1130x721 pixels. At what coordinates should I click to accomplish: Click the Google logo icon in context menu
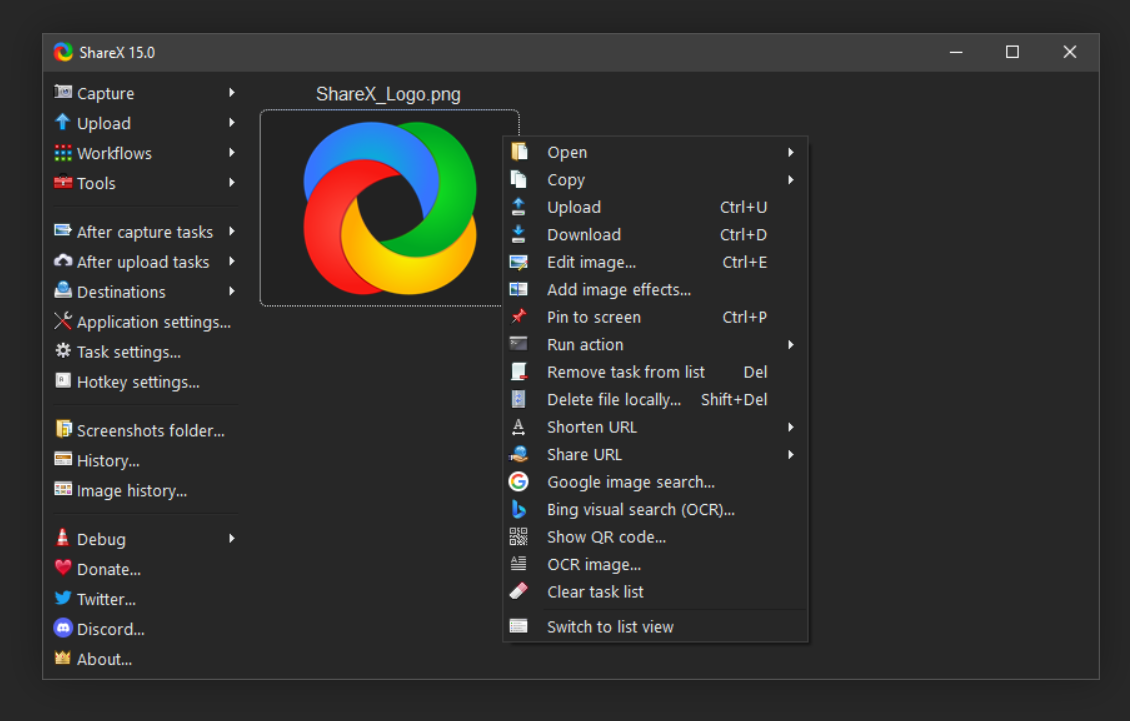click(518, 482)
